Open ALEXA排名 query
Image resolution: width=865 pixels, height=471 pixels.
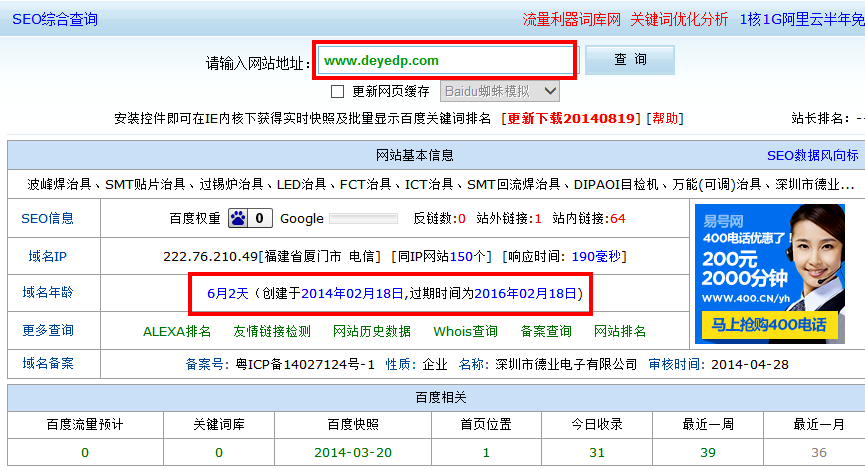pos(177,331)
